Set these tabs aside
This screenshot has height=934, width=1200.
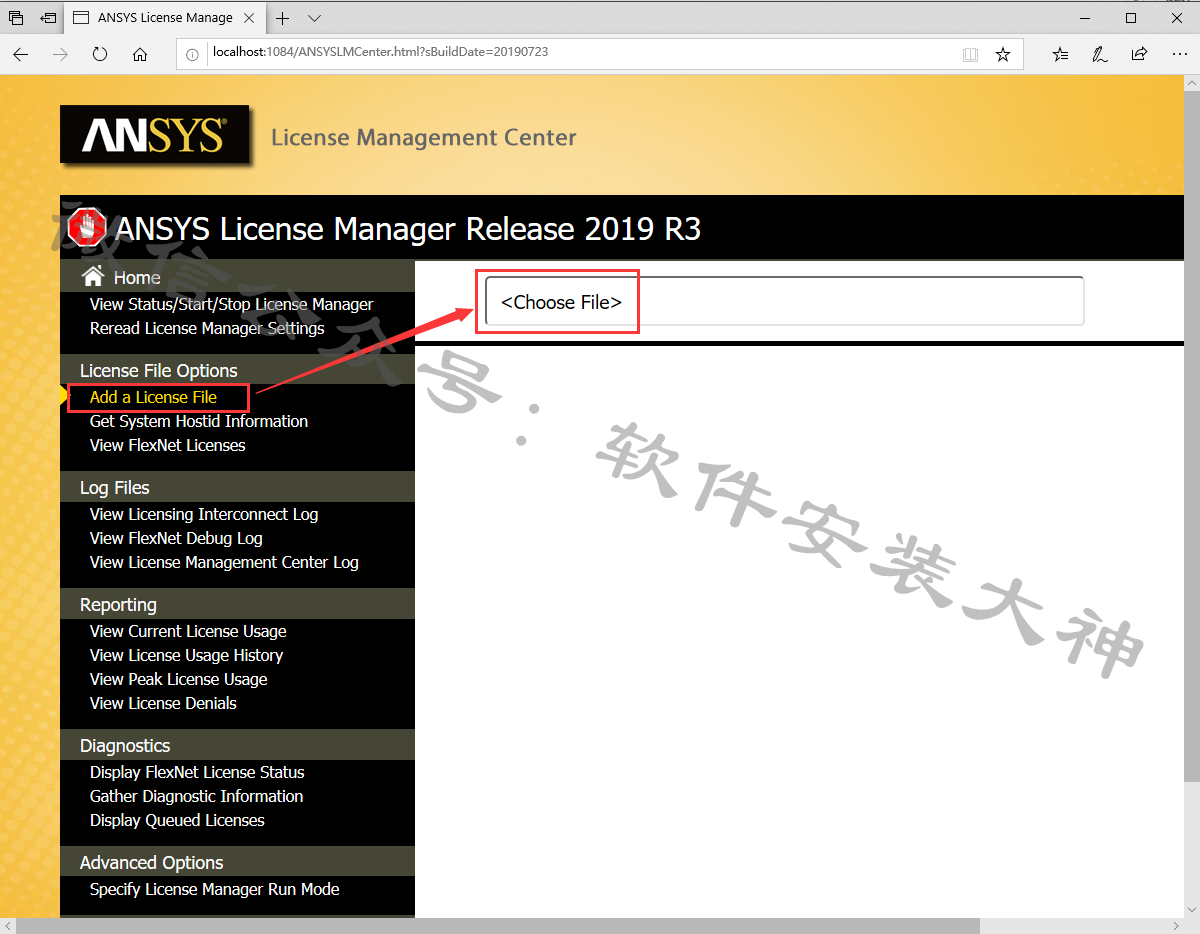point(48,18)
